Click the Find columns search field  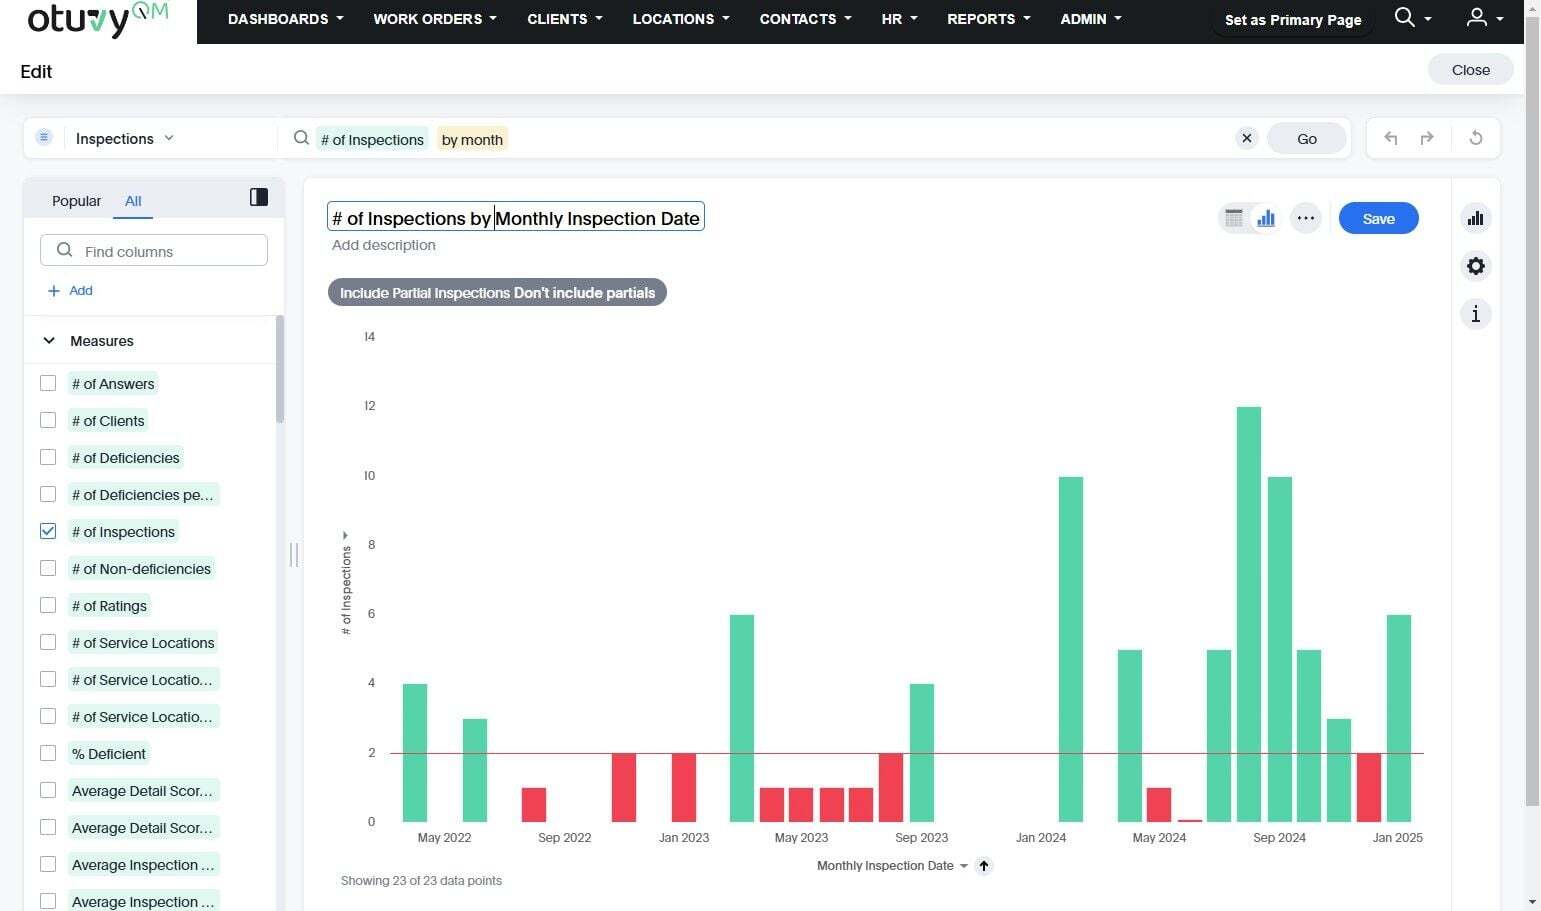pos(154,251)
